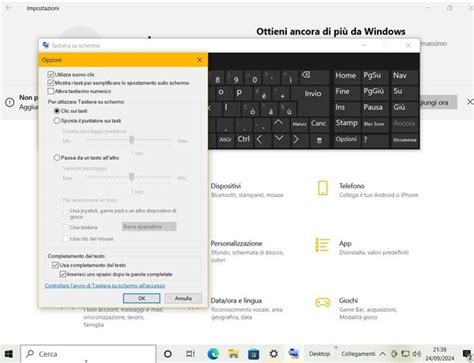
Task: Click the Pausa key
Action: [373, 107]
